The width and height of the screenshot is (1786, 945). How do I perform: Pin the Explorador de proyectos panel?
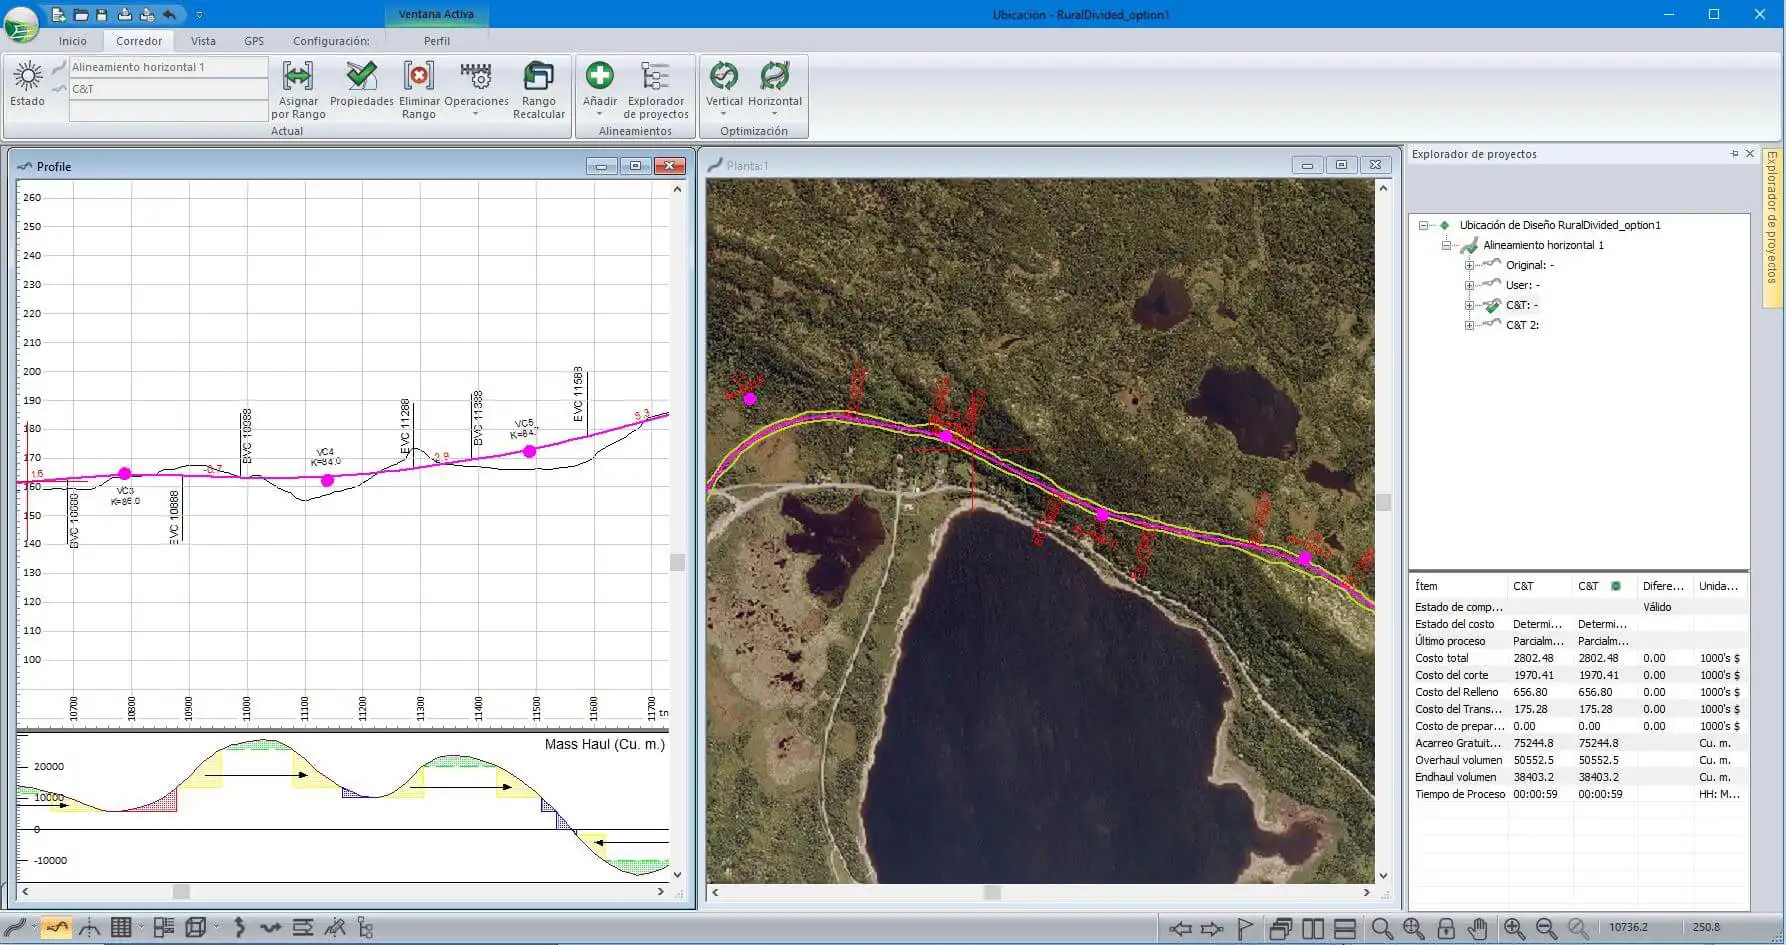tap(1734, 154)
